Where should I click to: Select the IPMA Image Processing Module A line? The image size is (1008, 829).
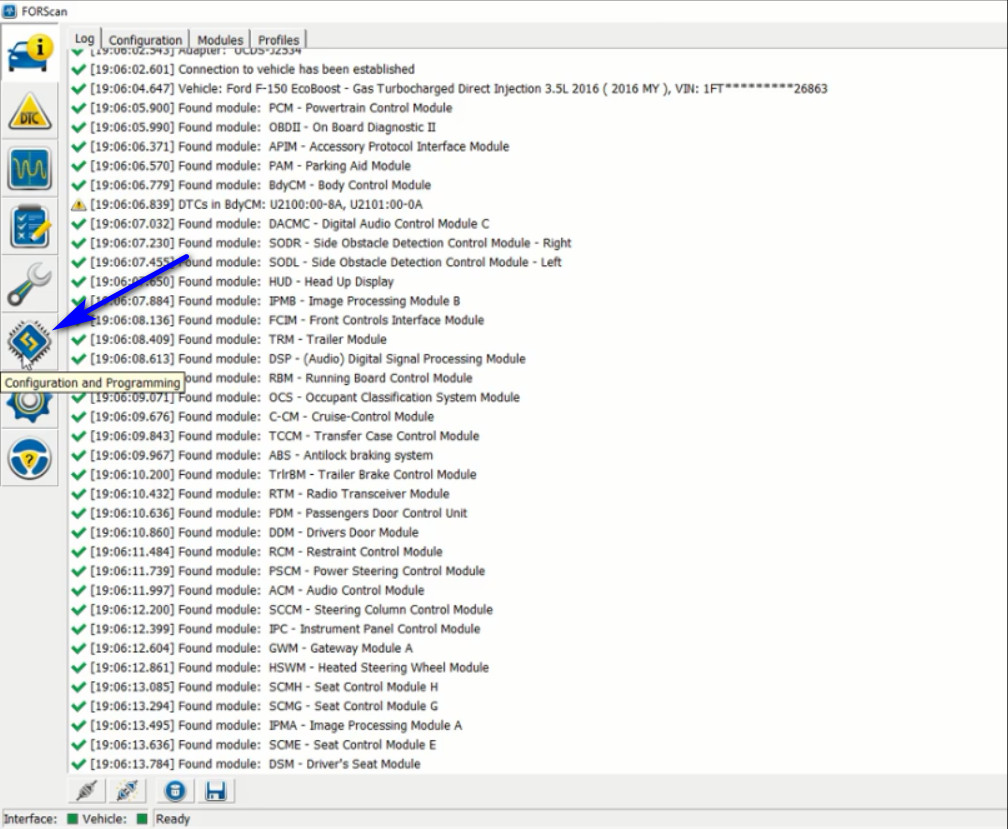[267, 725]
